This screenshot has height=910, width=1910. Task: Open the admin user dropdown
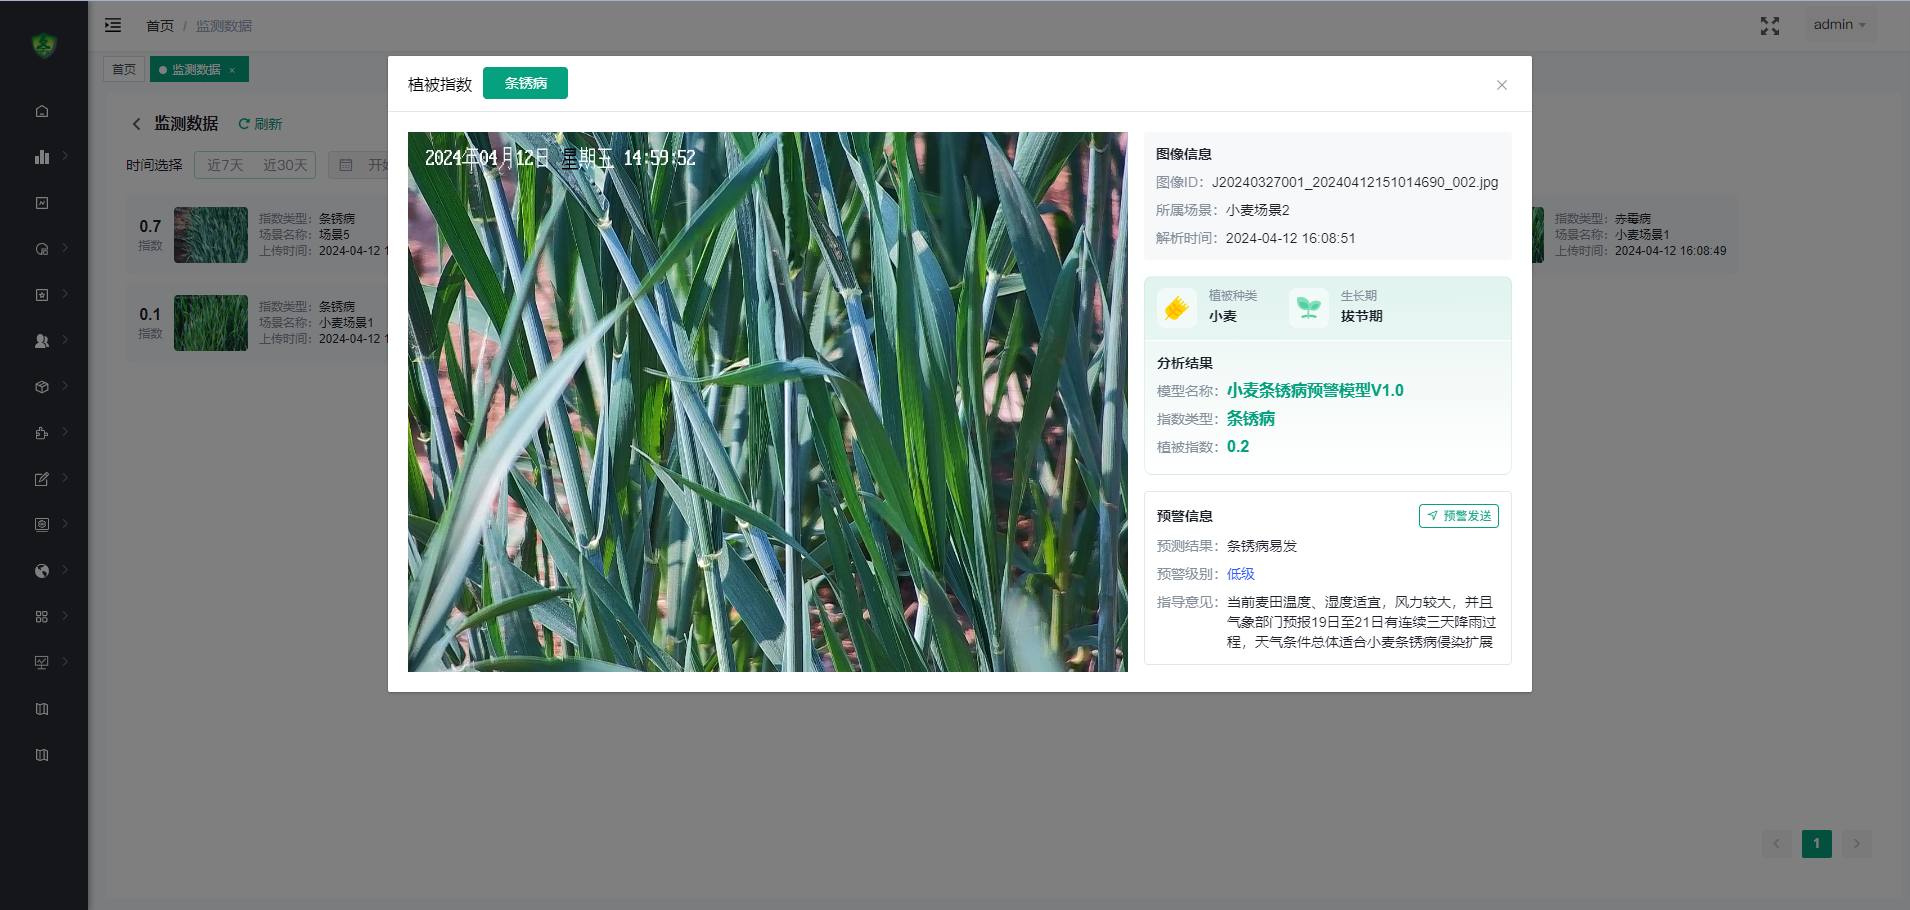point(1839,24)
